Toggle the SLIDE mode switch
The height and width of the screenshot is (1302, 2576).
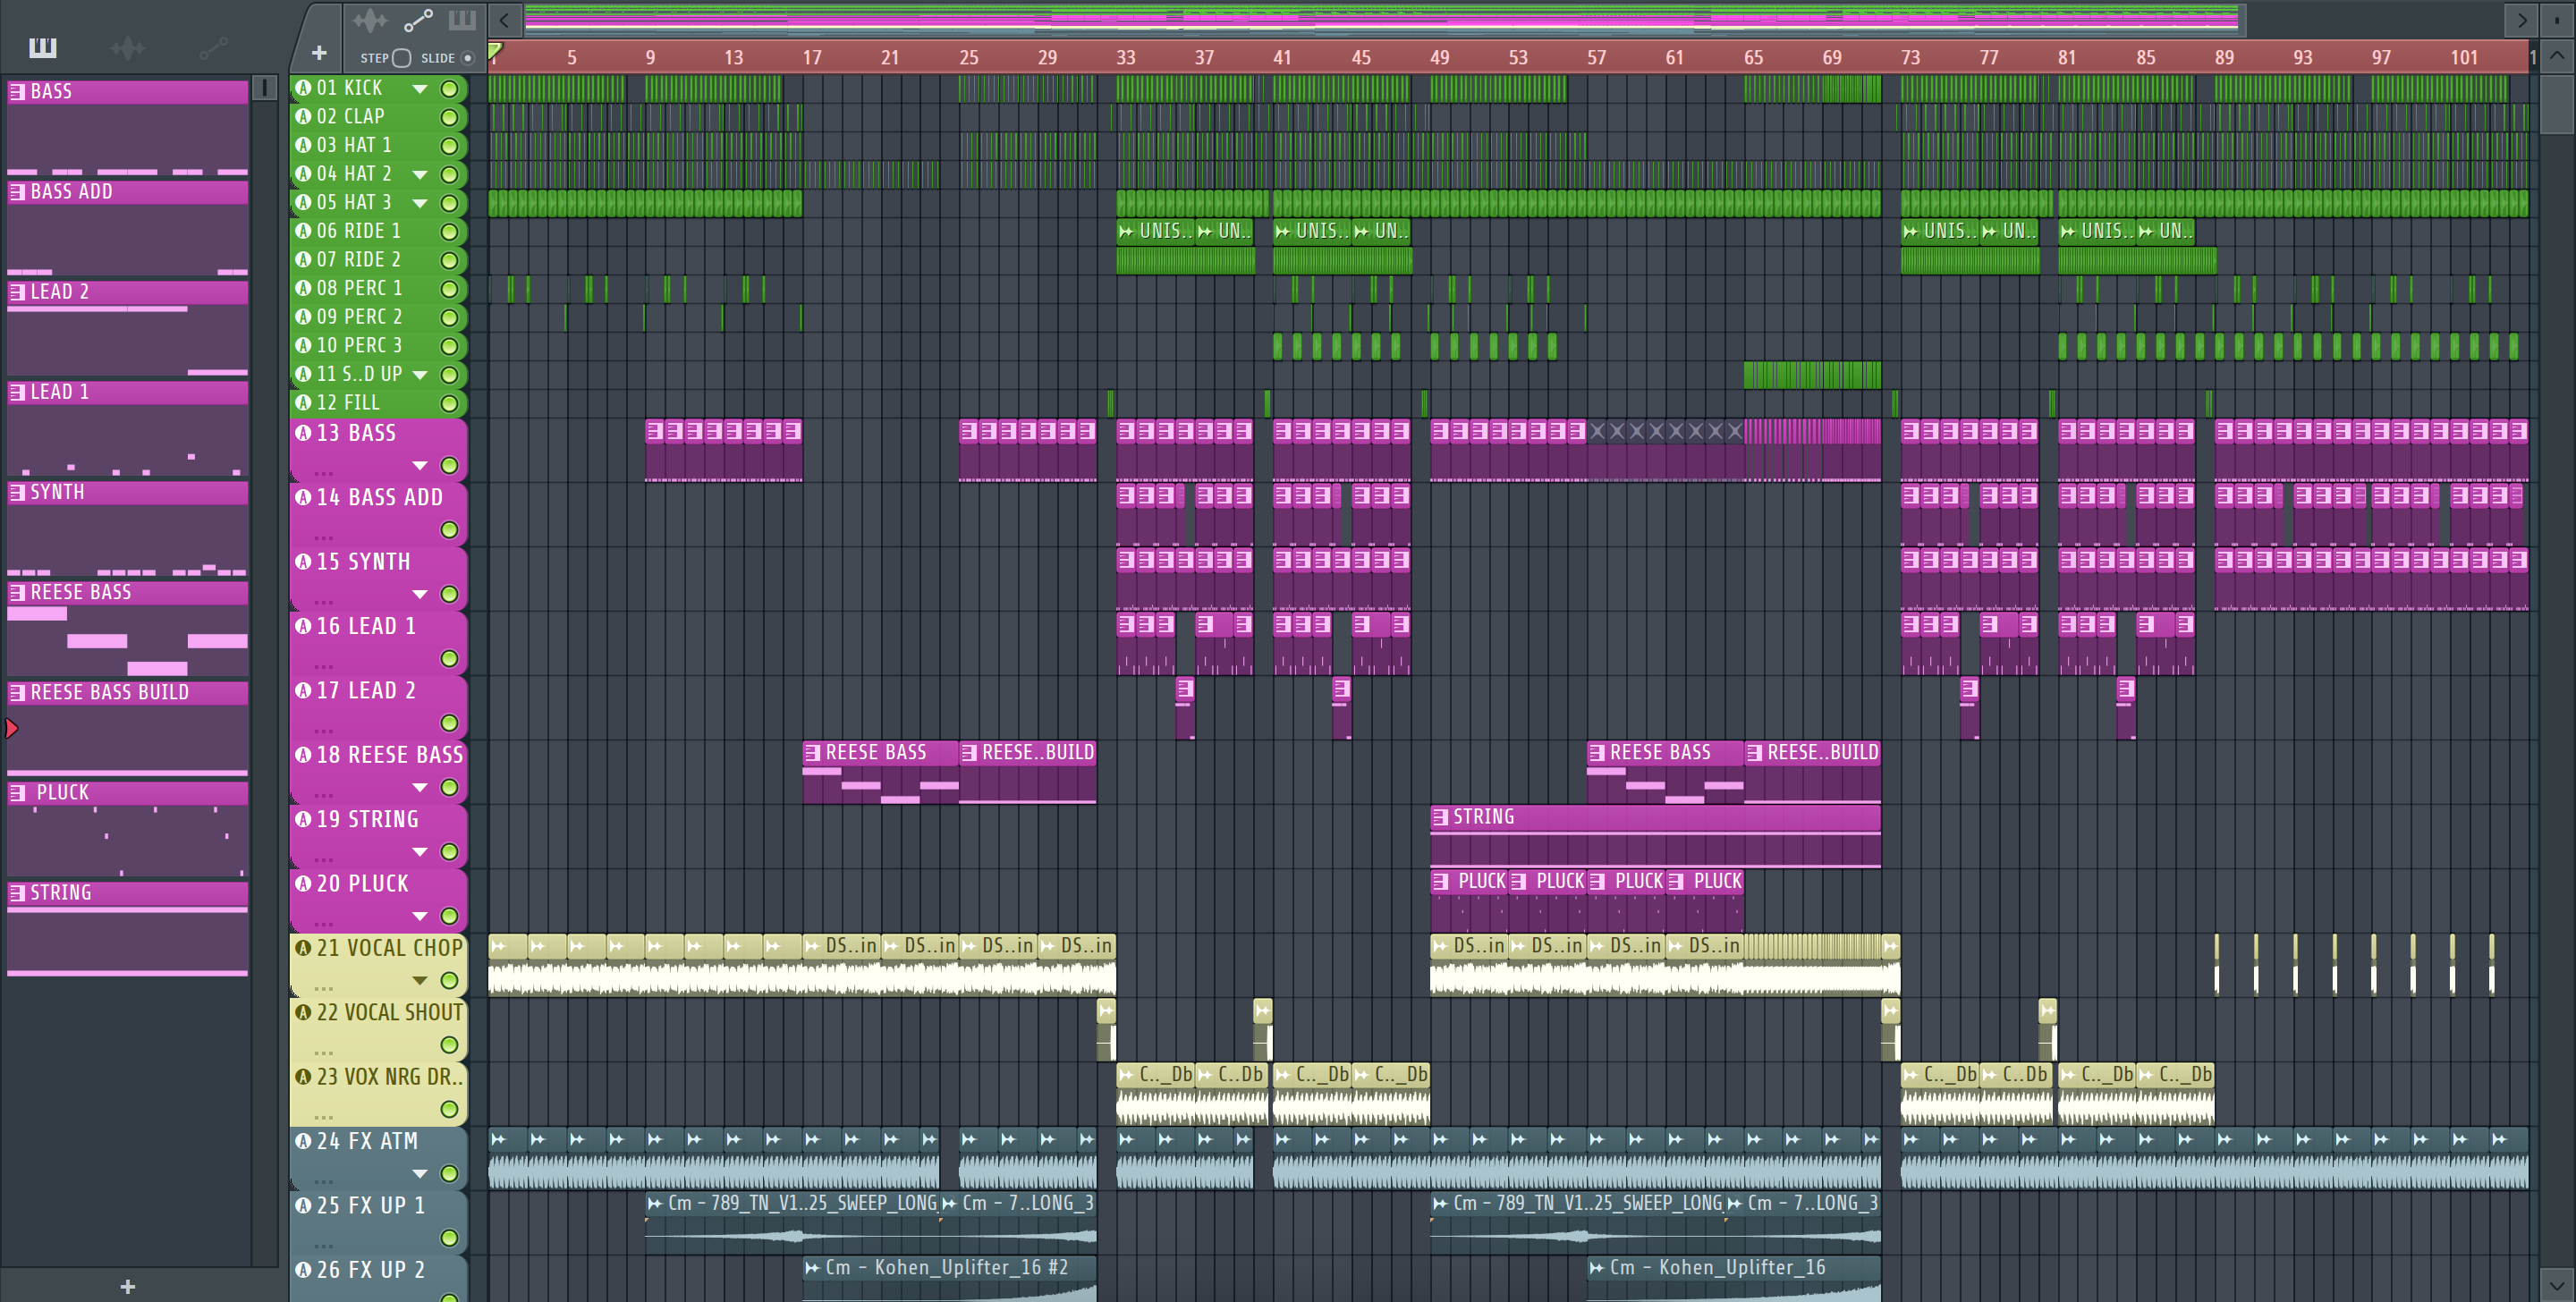click(x=467, y=58)
